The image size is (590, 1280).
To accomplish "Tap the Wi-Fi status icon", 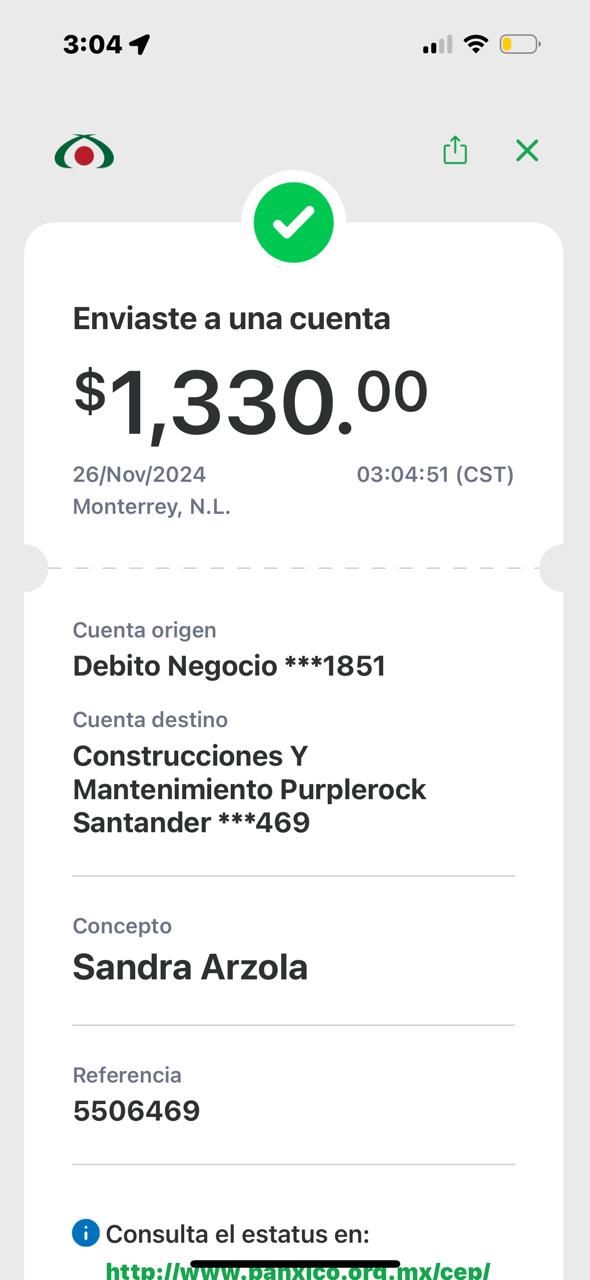I will point(476,44).
